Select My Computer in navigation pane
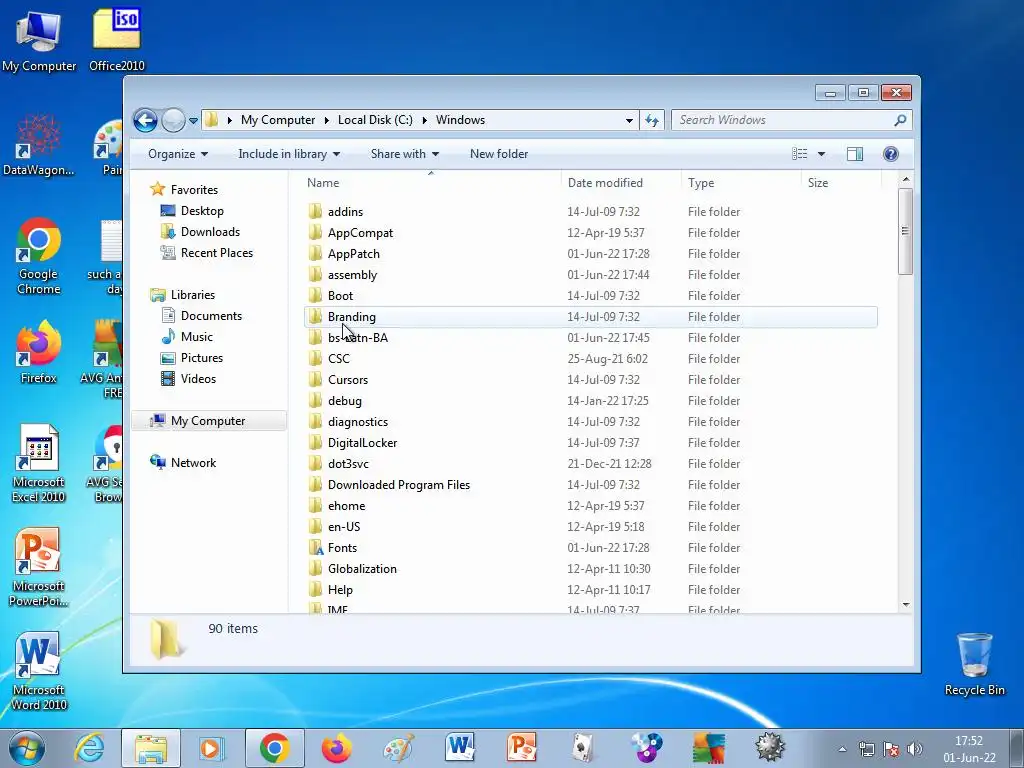The width and height of the screenshot is (1024, 768). [x=208, y=421]
